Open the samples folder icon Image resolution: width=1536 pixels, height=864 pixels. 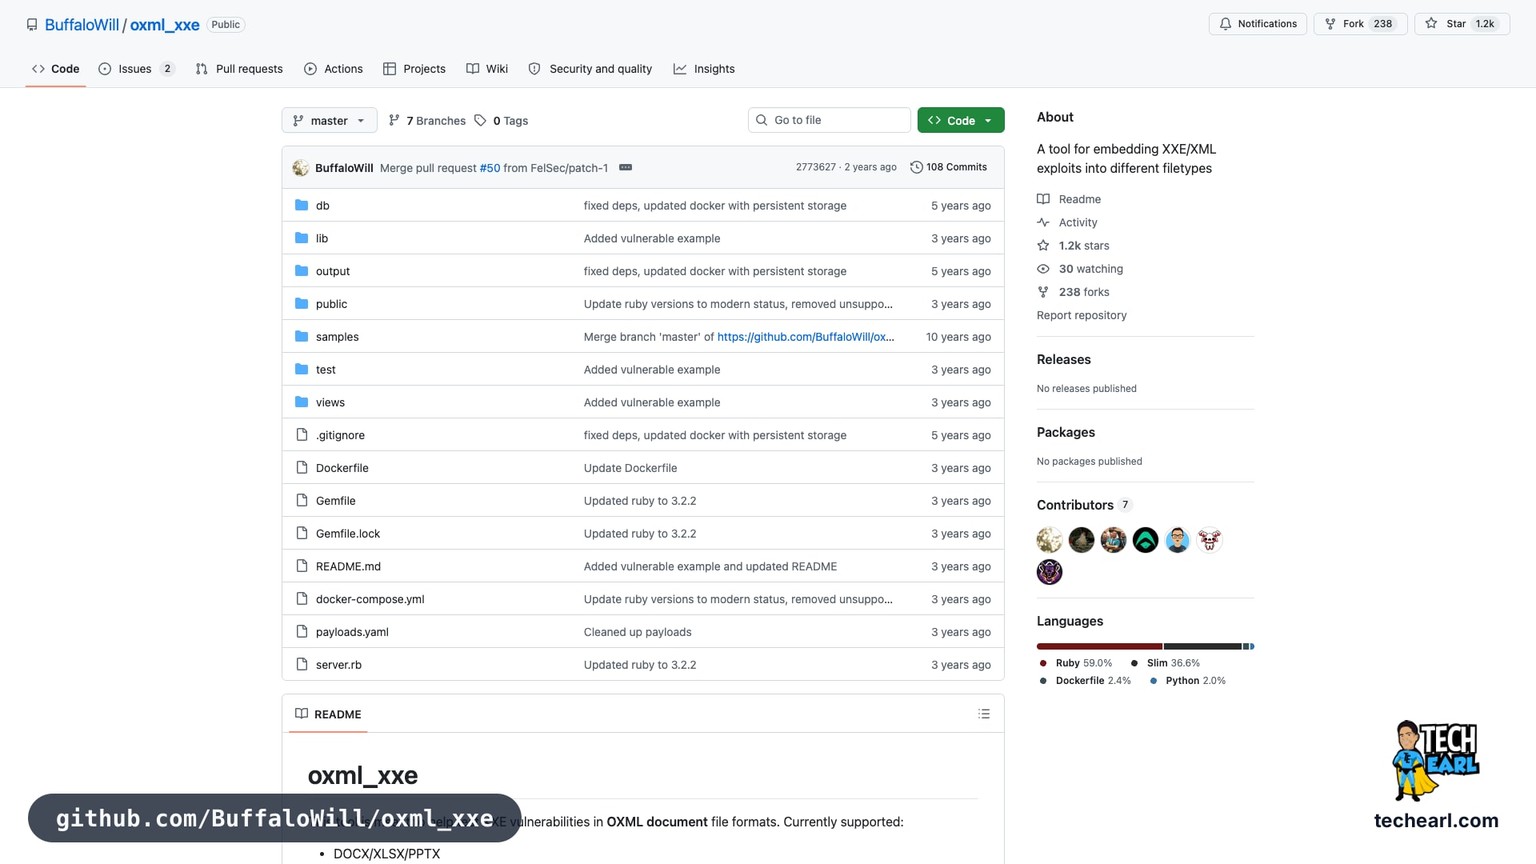[302, 337]
